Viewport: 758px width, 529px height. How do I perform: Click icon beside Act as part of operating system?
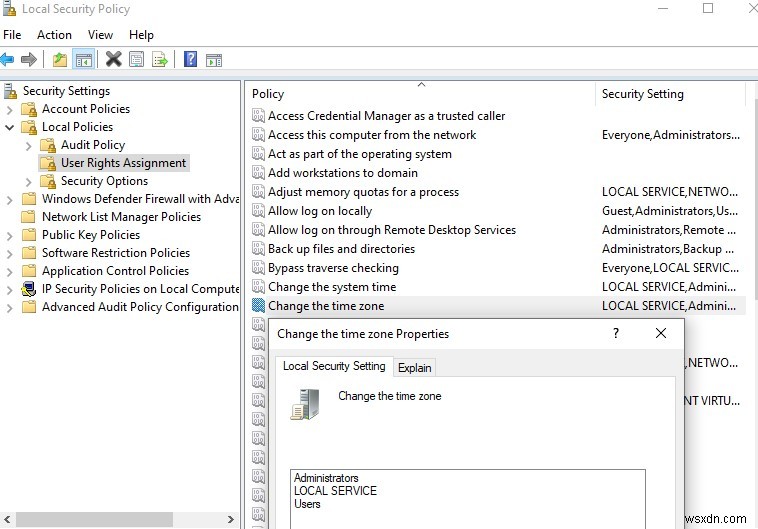(x=259, y=154)
